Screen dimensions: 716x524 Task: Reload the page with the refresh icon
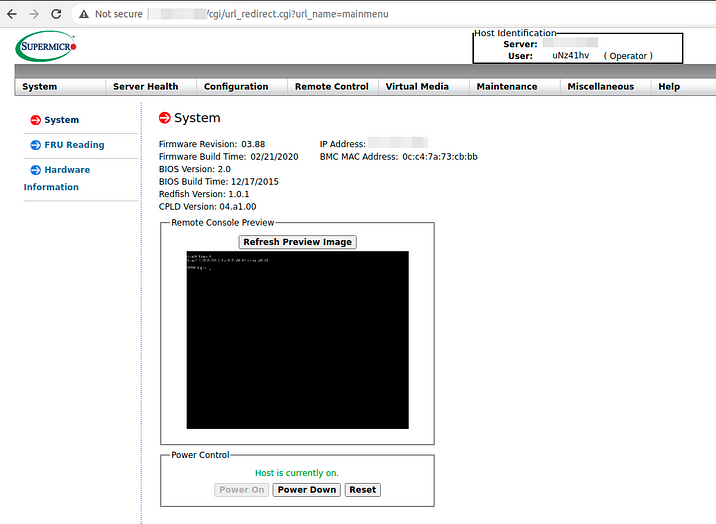pos(56,14)
